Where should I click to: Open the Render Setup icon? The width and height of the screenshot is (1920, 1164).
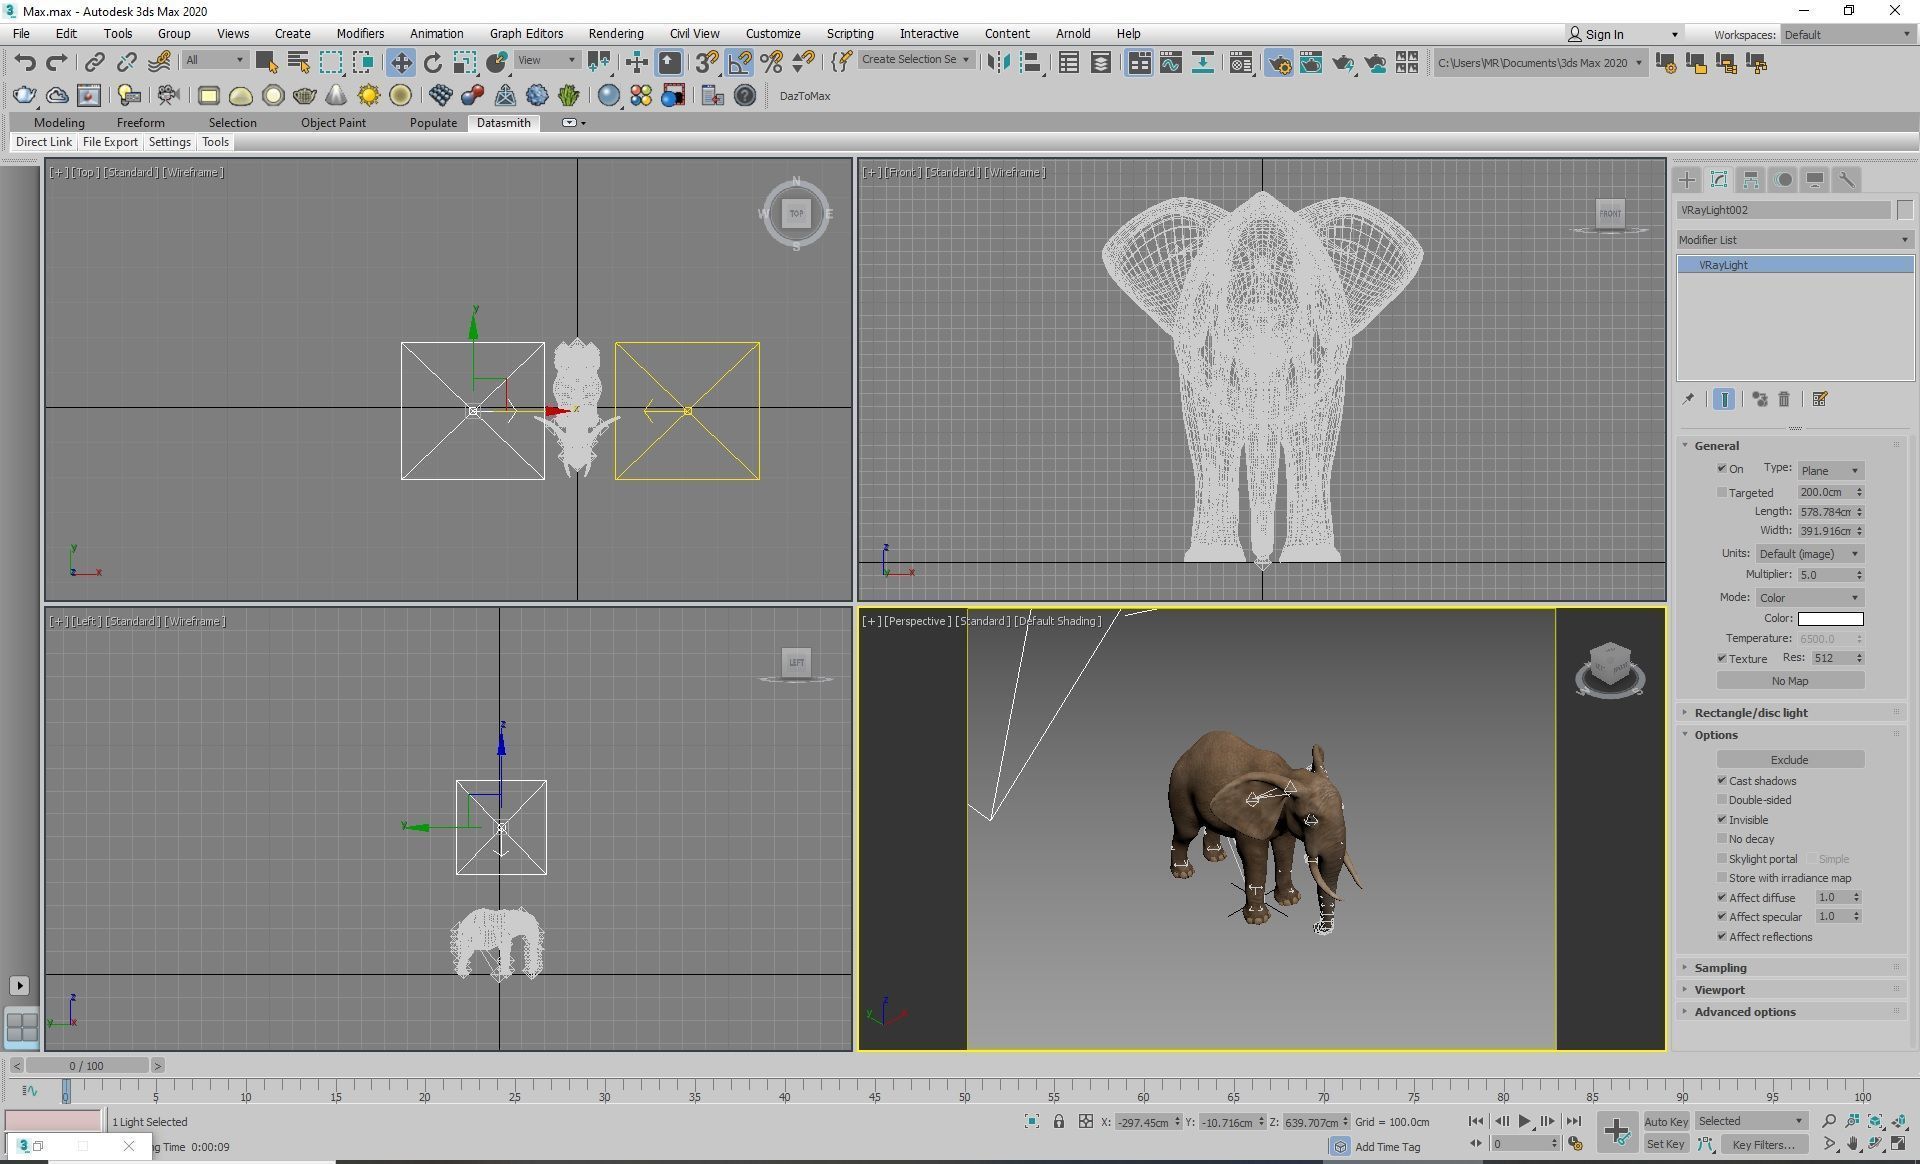pos(1279,63)
